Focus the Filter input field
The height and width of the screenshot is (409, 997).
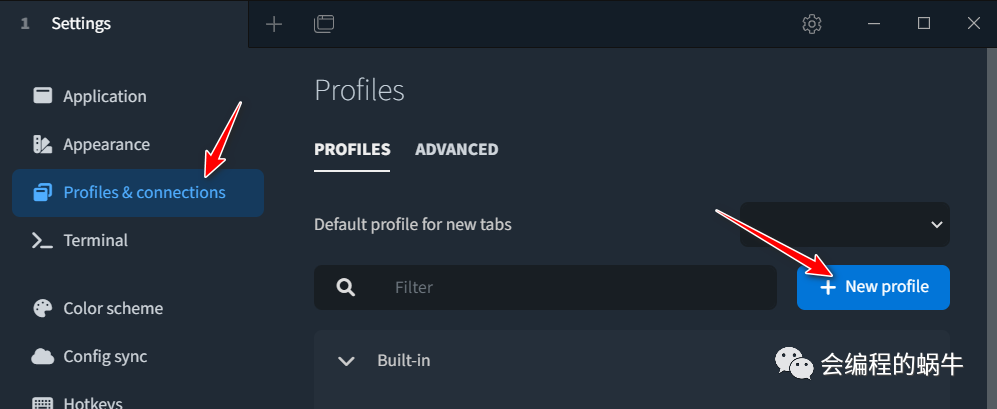tap(546, 288)
